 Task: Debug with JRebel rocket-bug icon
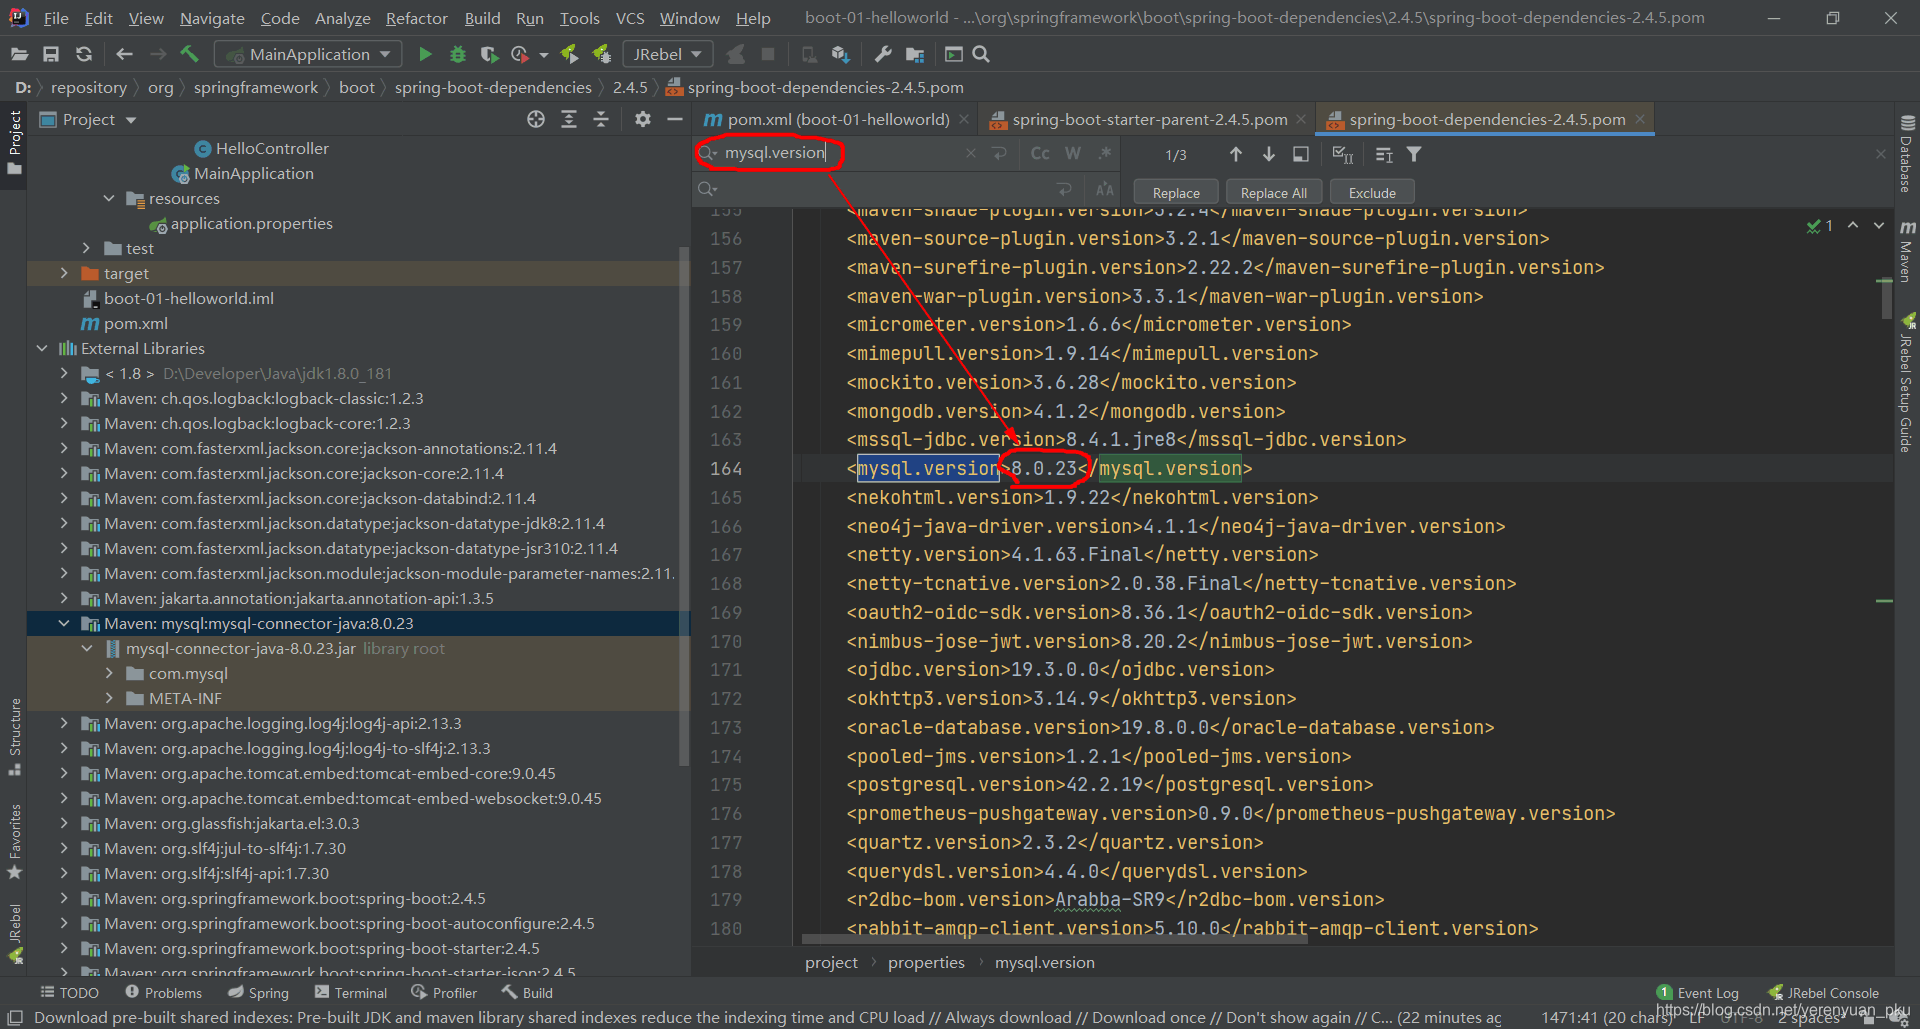[601, 54]
